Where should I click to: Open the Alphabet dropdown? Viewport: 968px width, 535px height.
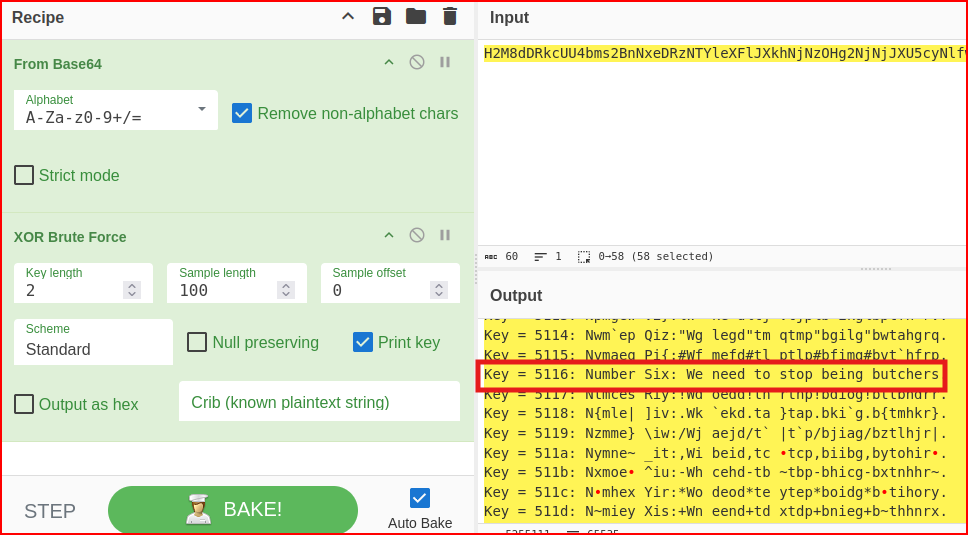[201, 109]
